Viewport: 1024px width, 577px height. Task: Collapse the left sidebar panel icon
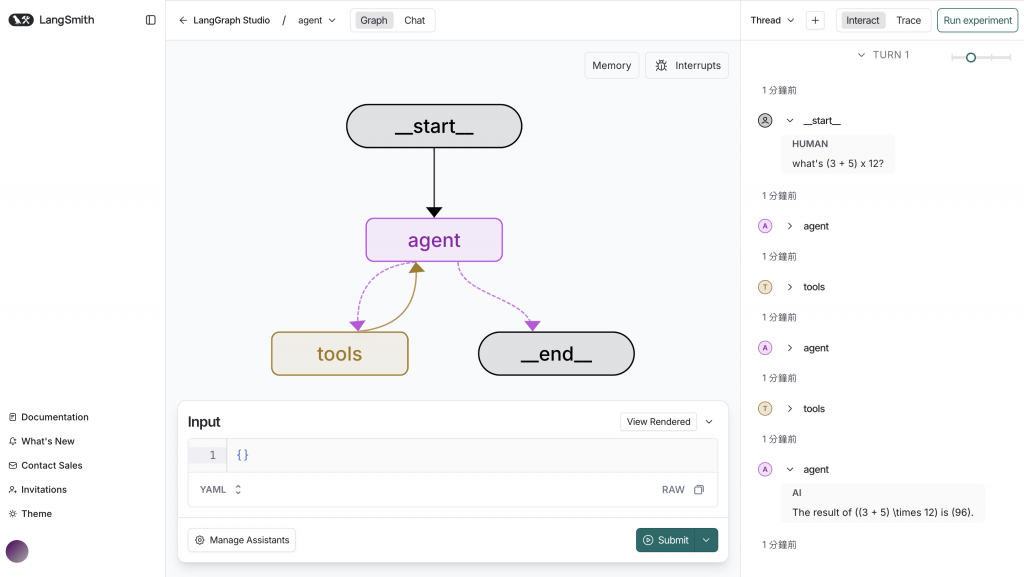point(151,20)
